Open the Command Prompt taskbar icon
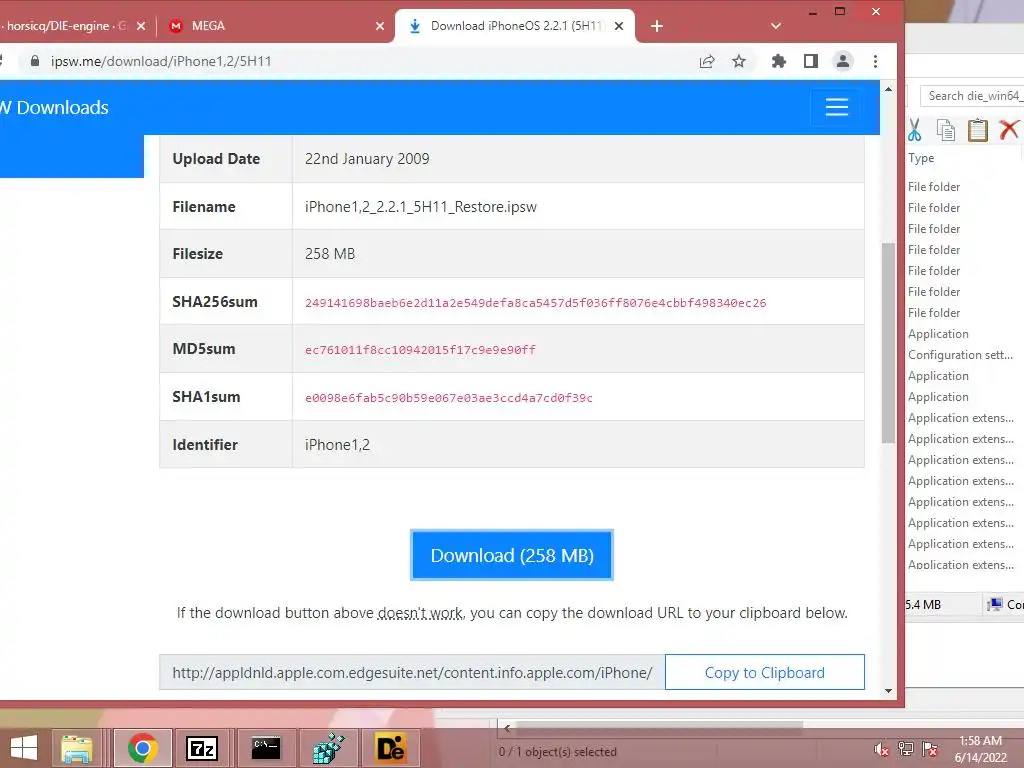This screenshot has width=1024, height=768. (x=266, y=748)
